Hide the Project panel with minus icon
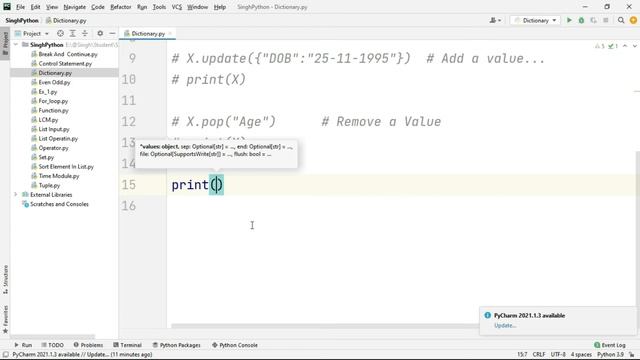The image size is (640, 360). pos(112,33)
